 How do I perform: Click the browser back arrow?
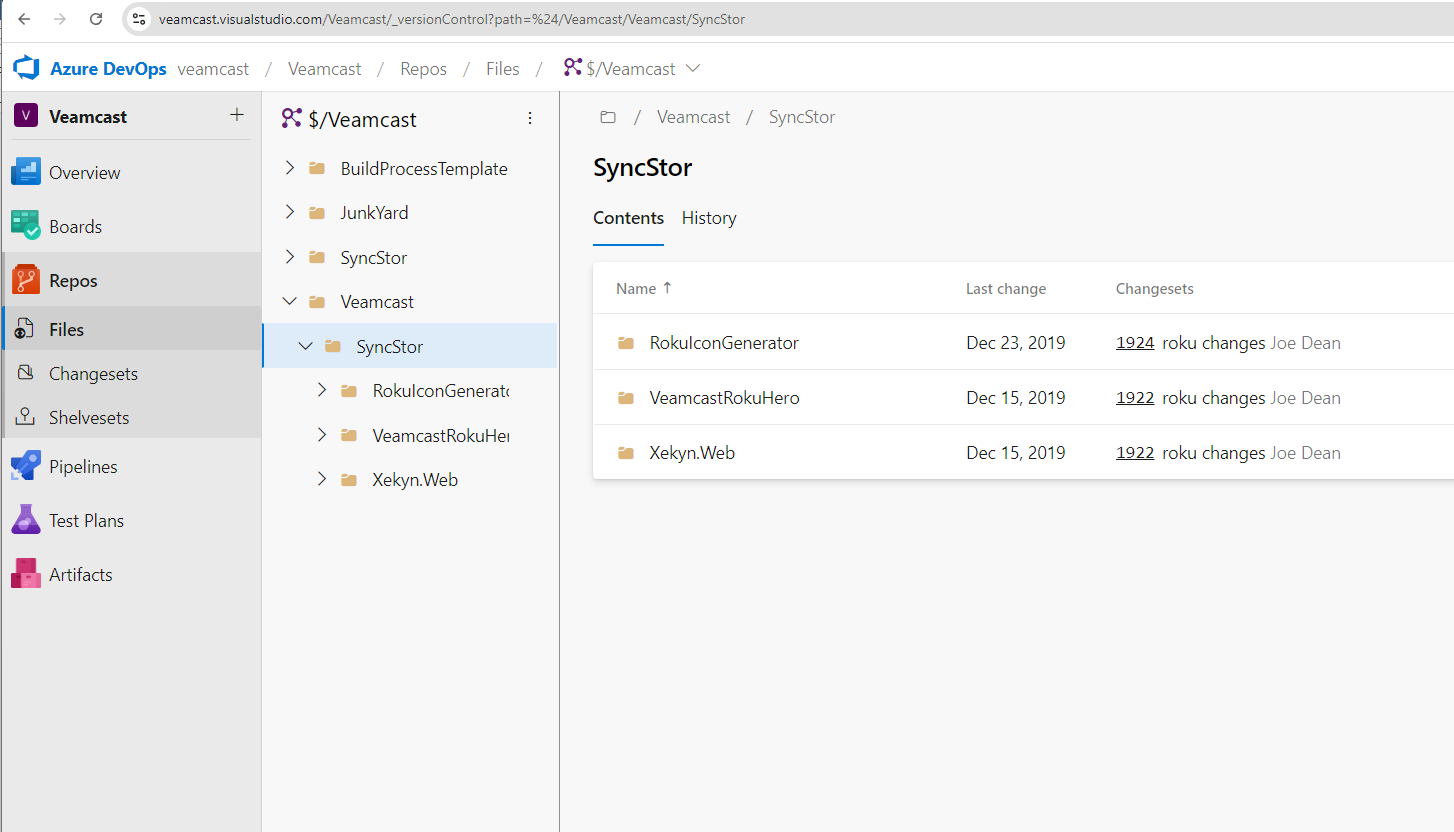point(25,19)
